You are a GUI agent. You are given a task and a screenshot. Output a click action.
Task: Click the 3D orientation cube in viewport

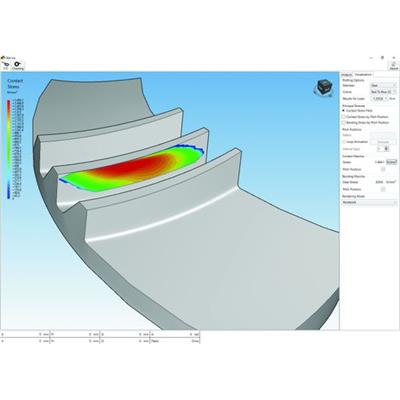(323, 88)
